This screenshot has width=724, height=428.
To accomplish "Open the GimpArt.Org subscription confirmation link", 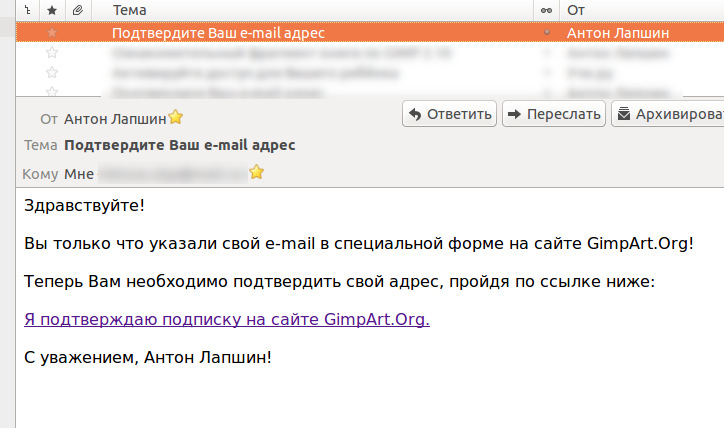I will pos(227,319).
